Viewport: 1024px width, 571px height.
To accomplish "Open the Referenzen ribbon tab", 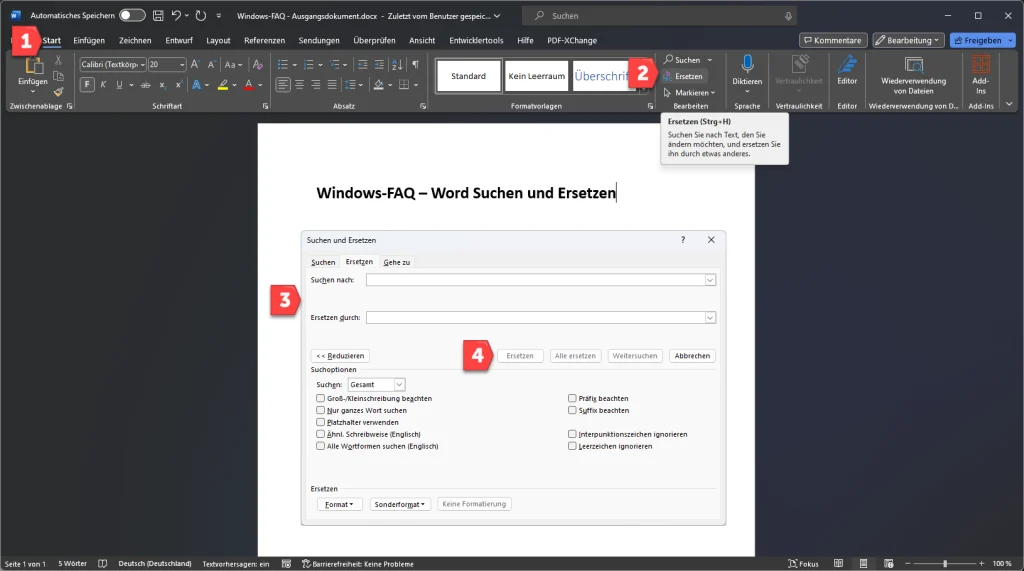I will (264, 41).
